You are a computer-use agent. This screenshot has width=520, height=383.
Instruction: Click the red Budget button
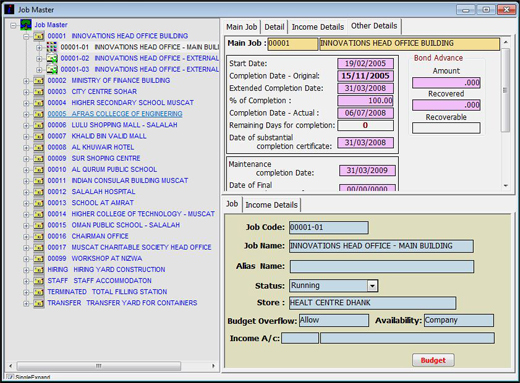click(433, 360)
